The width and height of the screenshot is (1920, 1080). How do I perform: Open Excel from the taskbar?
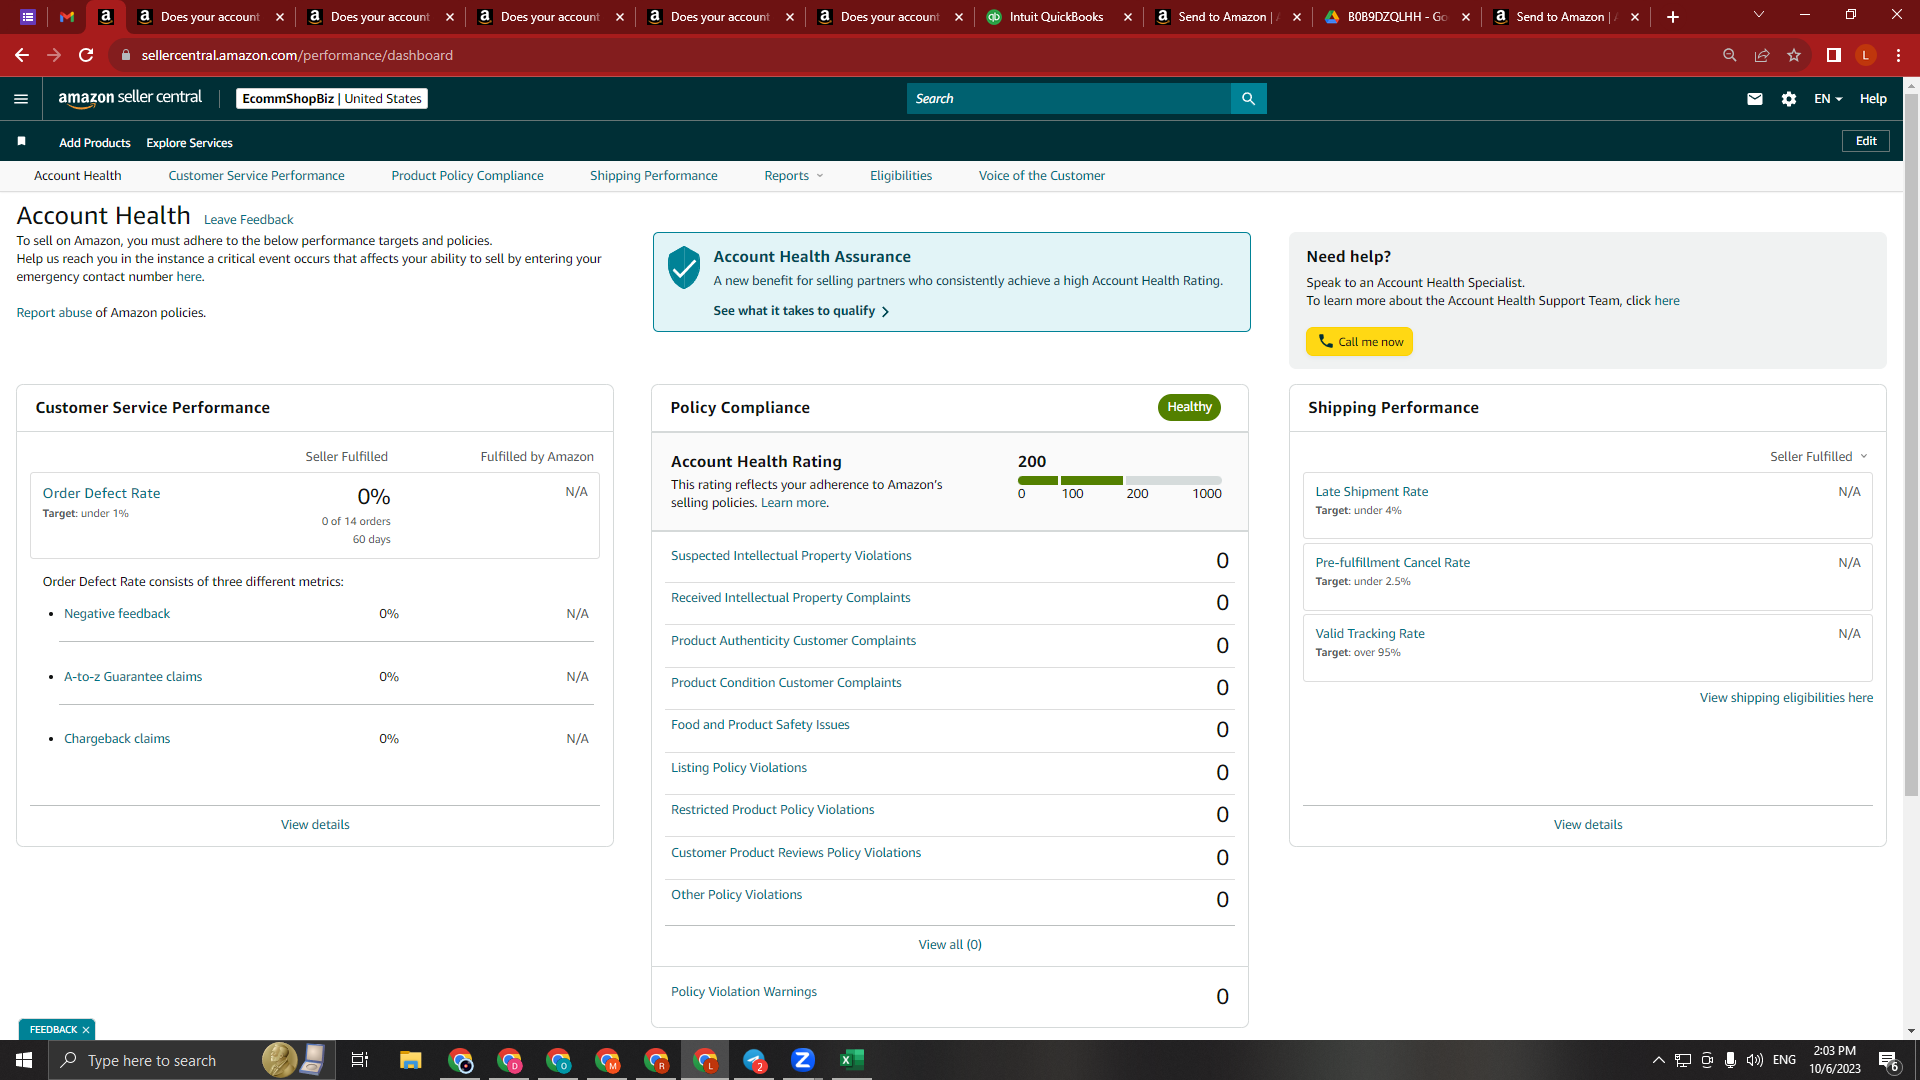click(x=852, y=1060)
